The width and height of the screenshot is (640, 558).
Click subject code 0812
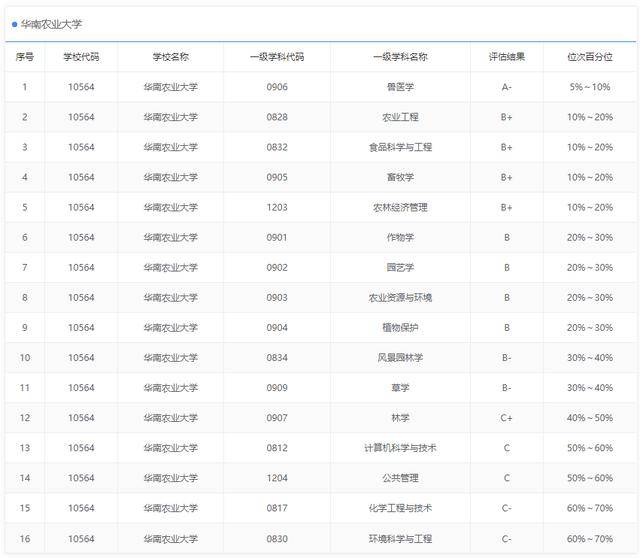click(277, 448)
